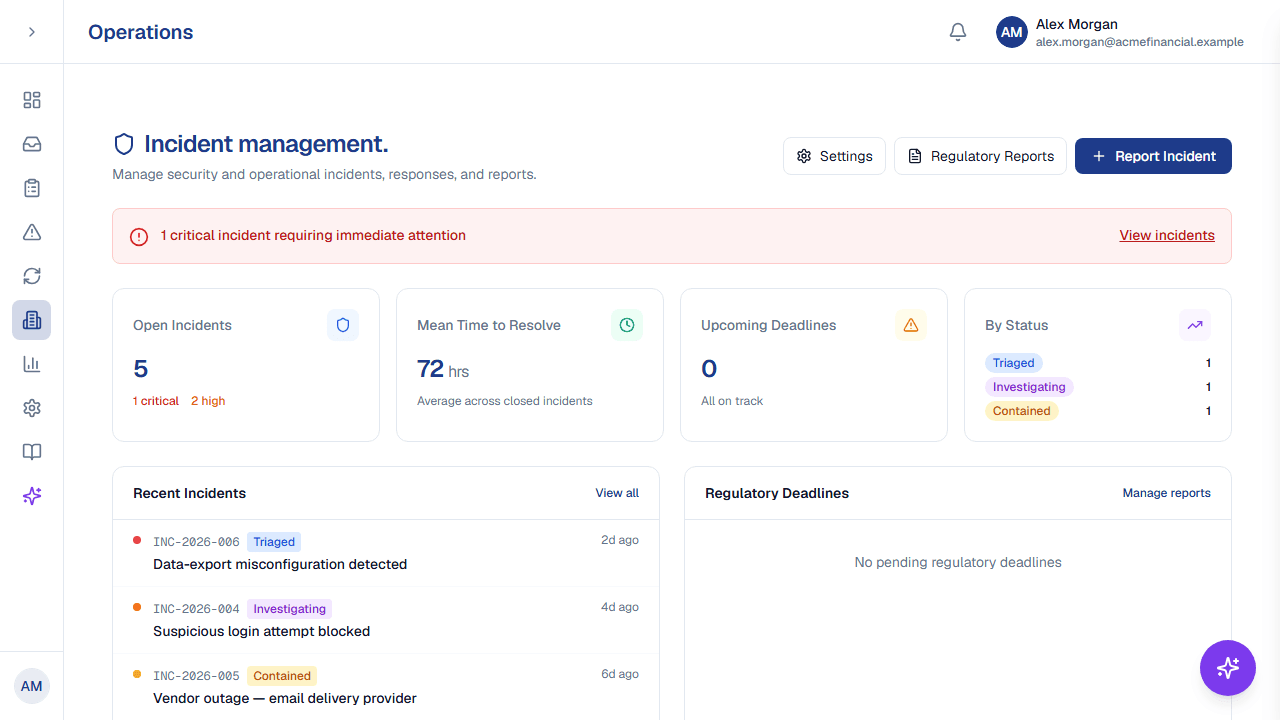Click the '6d ago' timestamp
Screen dimensions: 1280x720
(x=620, y=674)
